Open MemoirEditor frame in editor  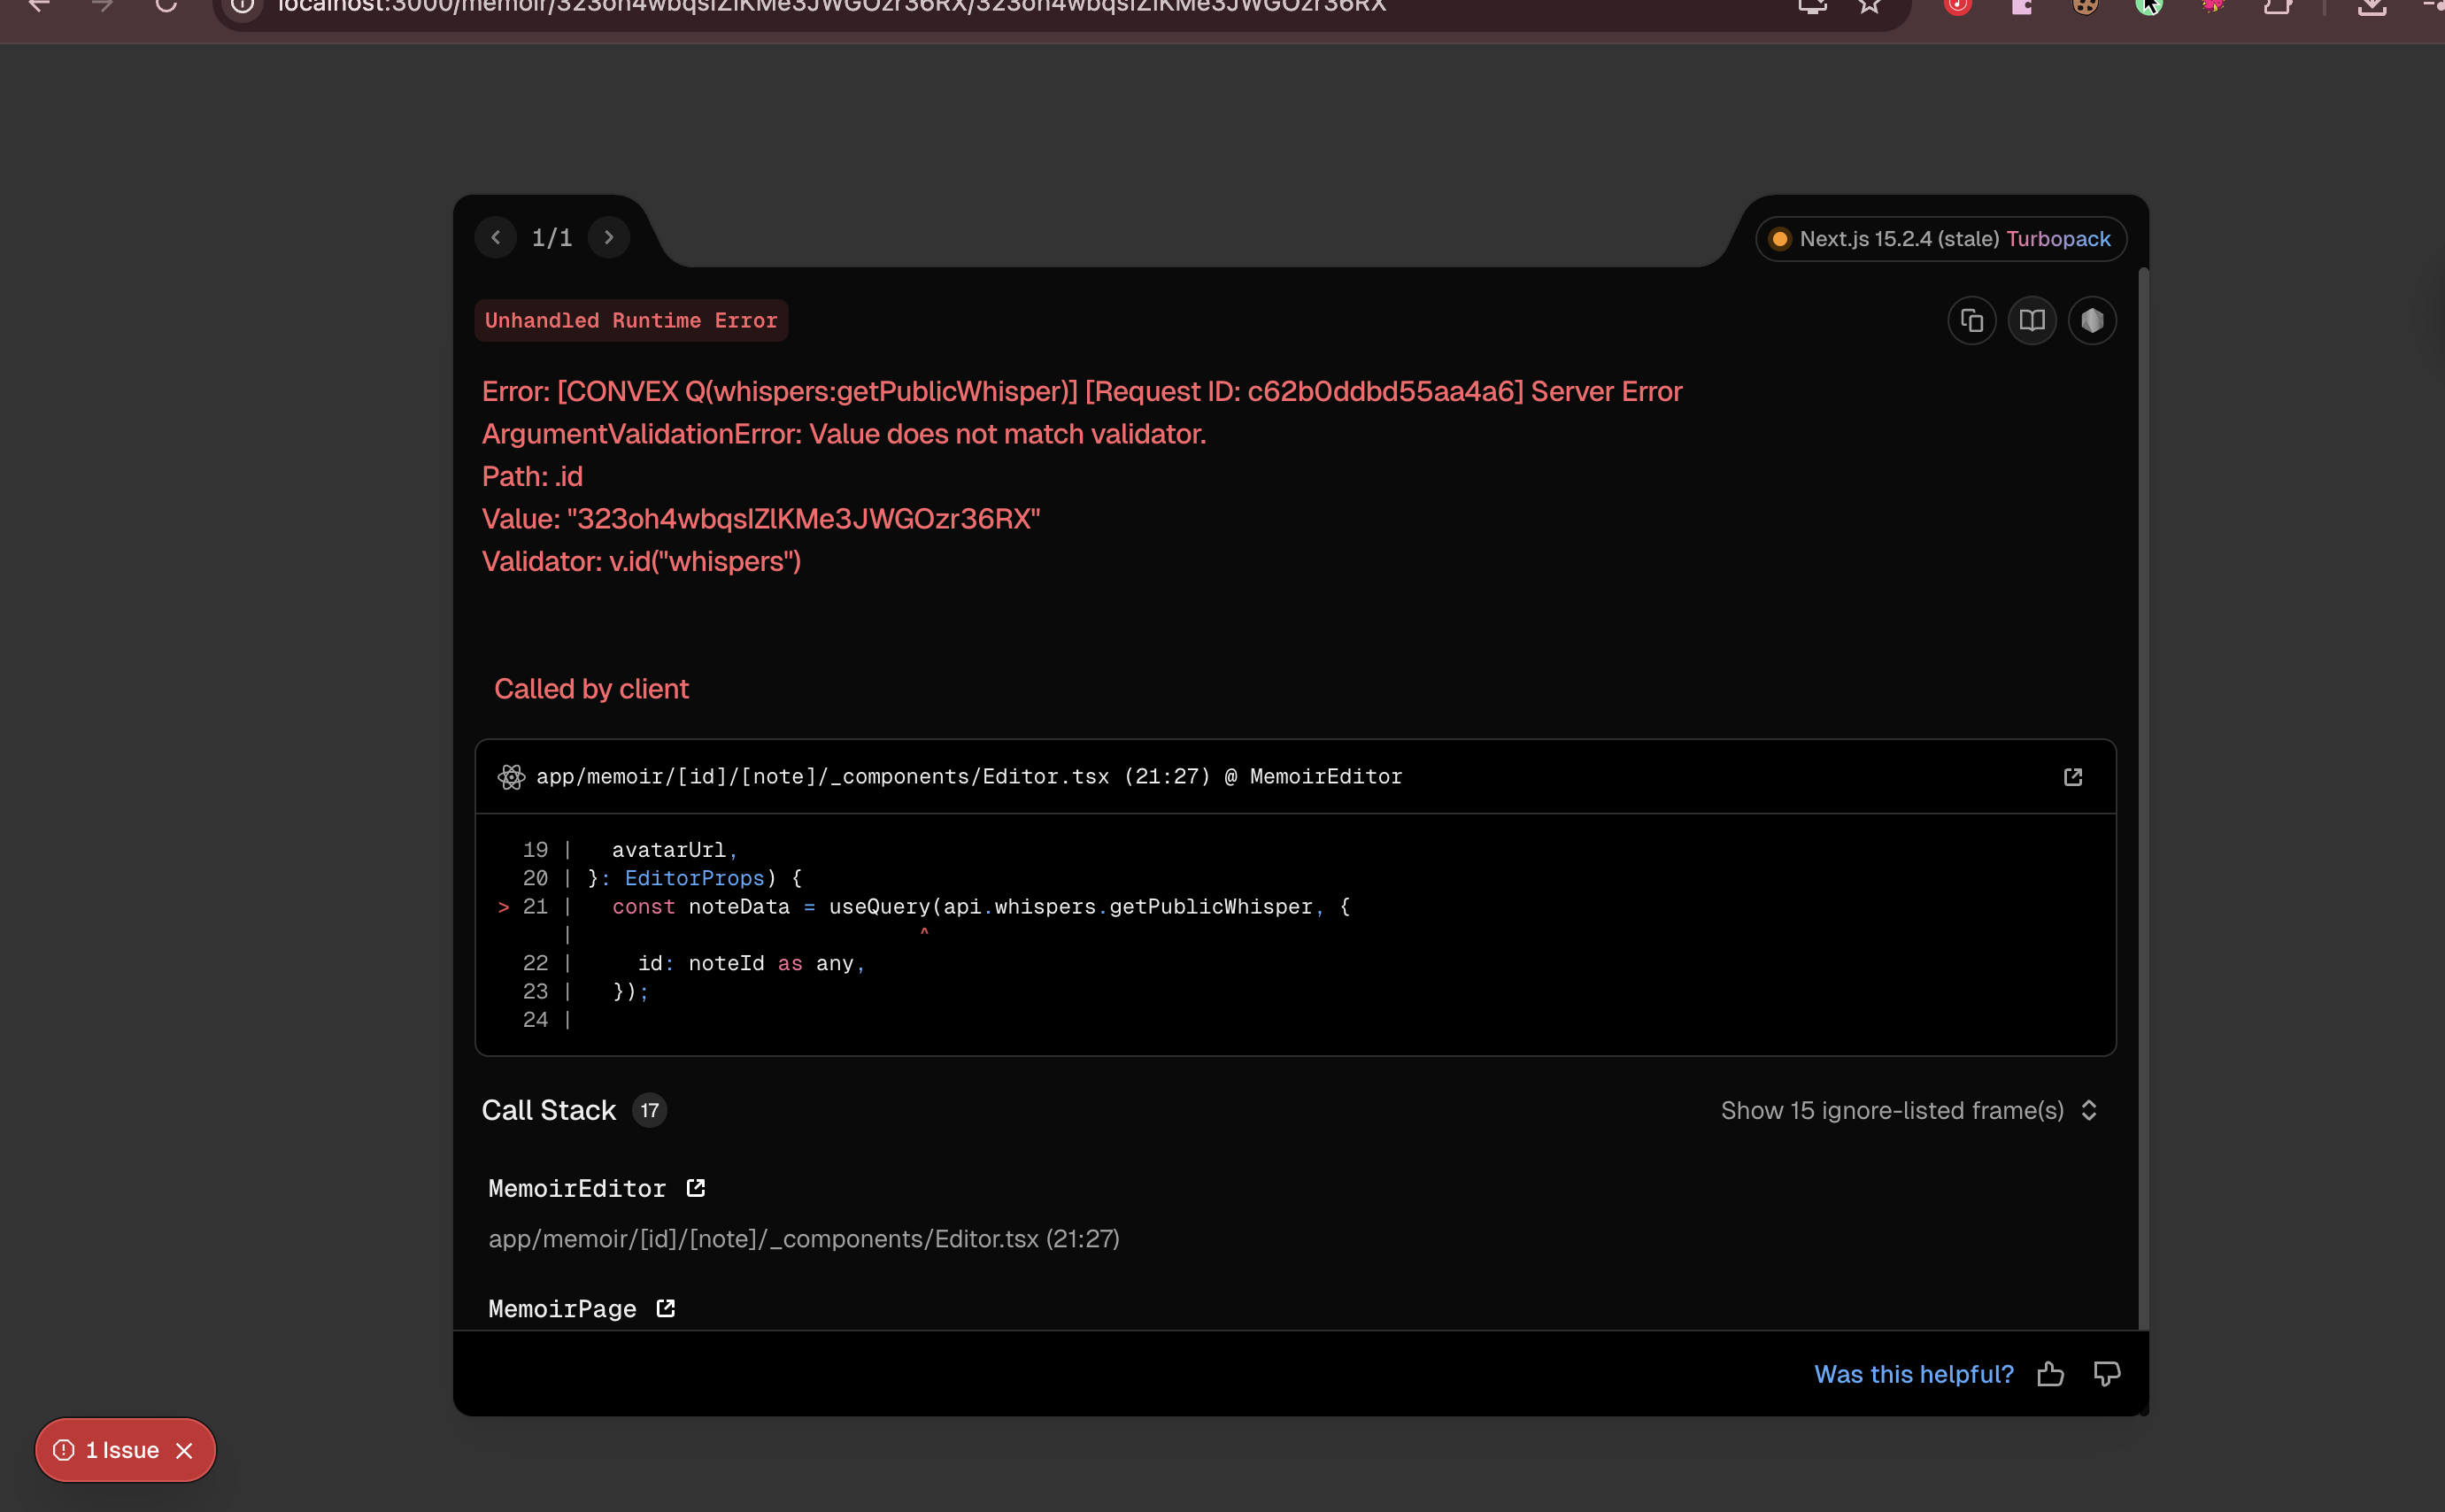696,1188
